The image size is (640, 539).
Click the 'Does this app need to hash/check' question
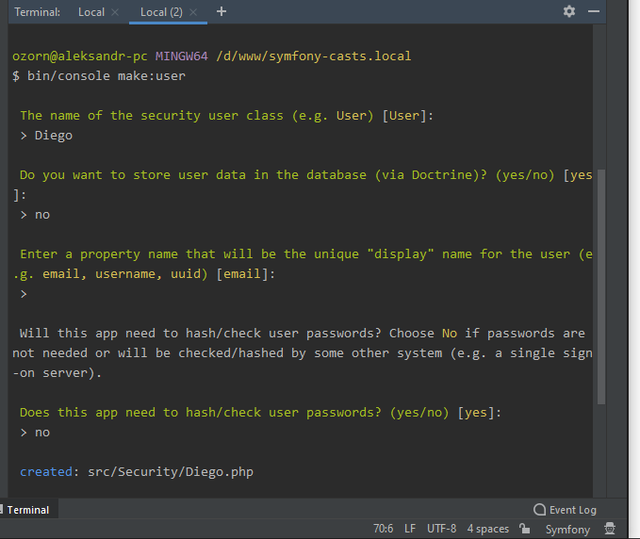[x=260, y=413]
